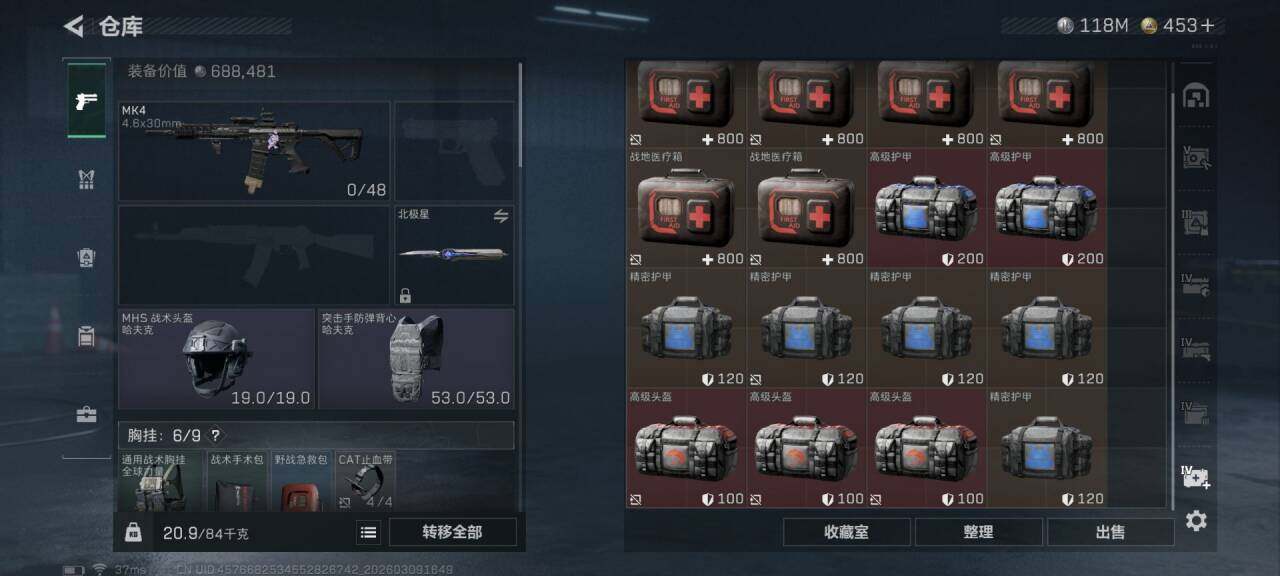
Task: Click the add storage box plus icon
Action: point(1196,477)
